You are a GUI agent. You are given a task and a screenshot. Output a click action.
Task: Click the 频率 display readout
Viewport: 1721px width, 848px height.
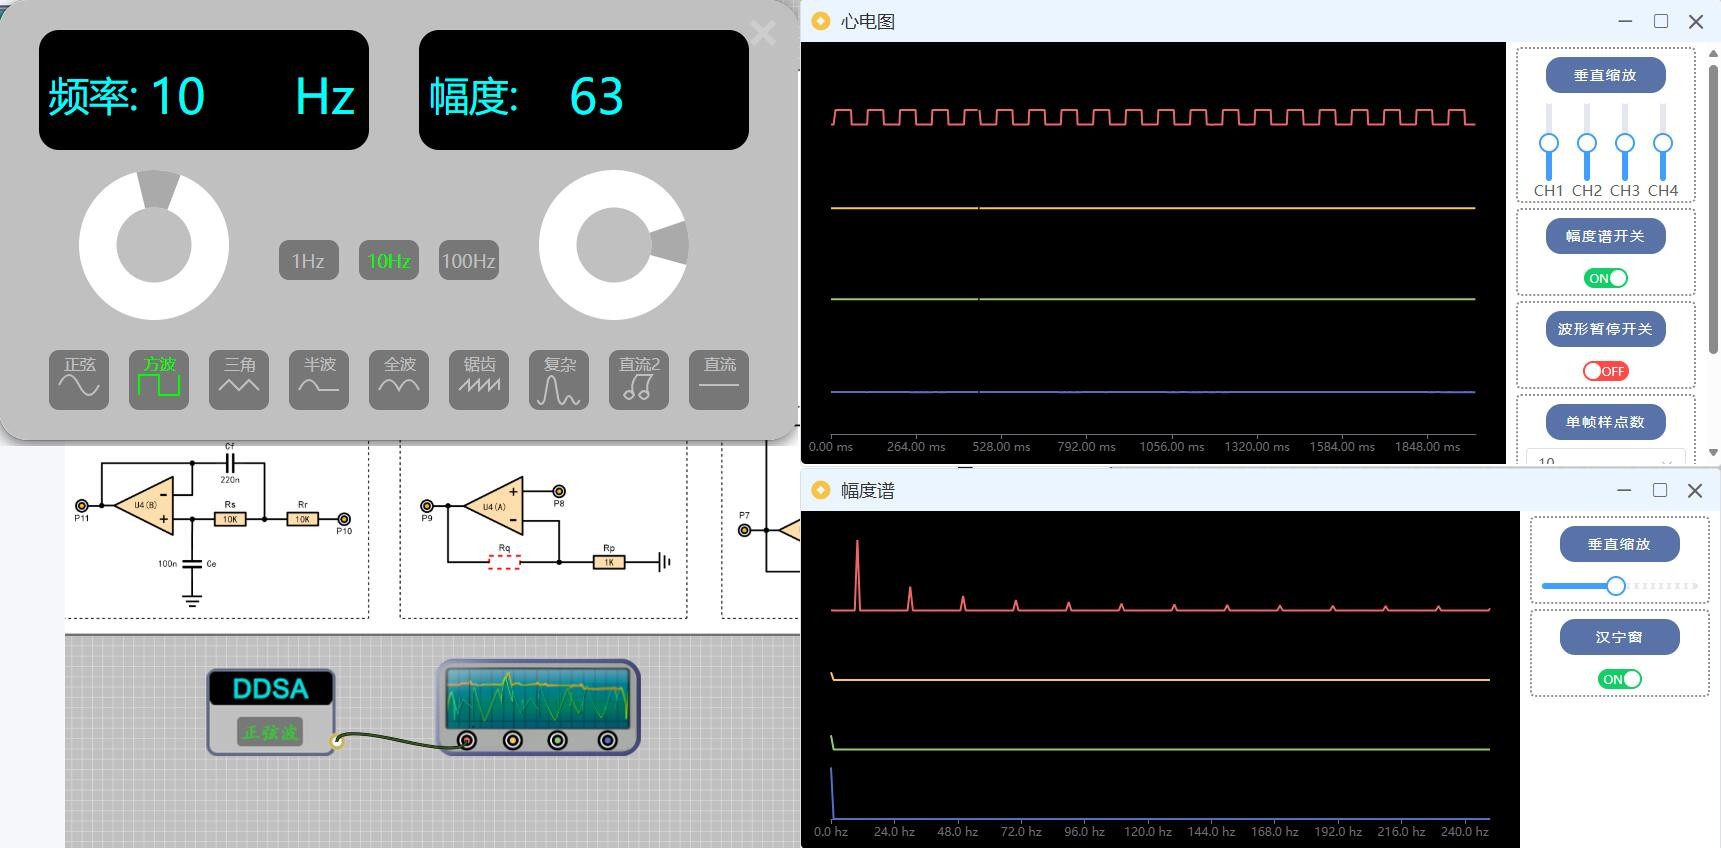click(x=204, y=90)
